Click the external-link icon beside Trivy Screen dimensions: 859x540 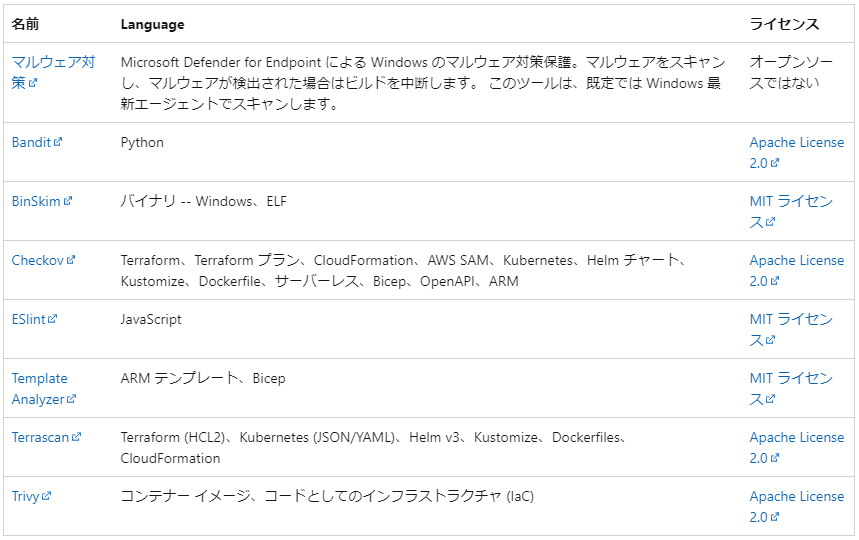point(46,496)
